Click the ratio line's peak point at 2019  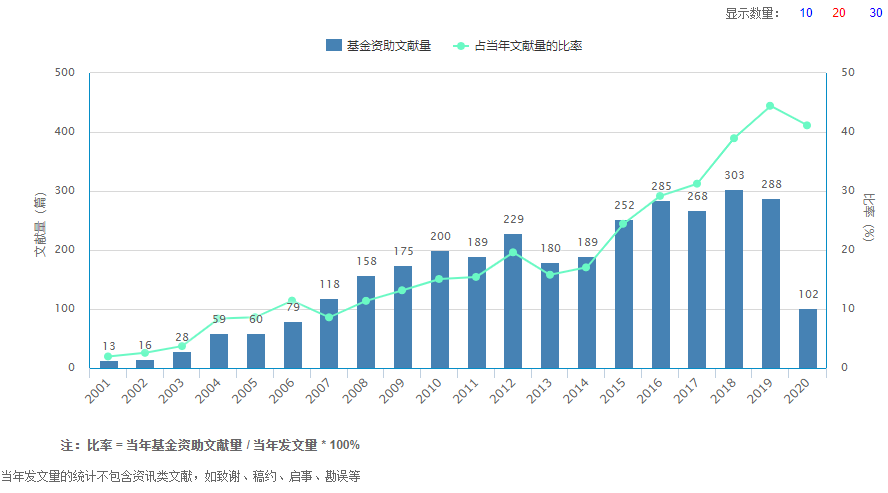[x=770, y=106]
